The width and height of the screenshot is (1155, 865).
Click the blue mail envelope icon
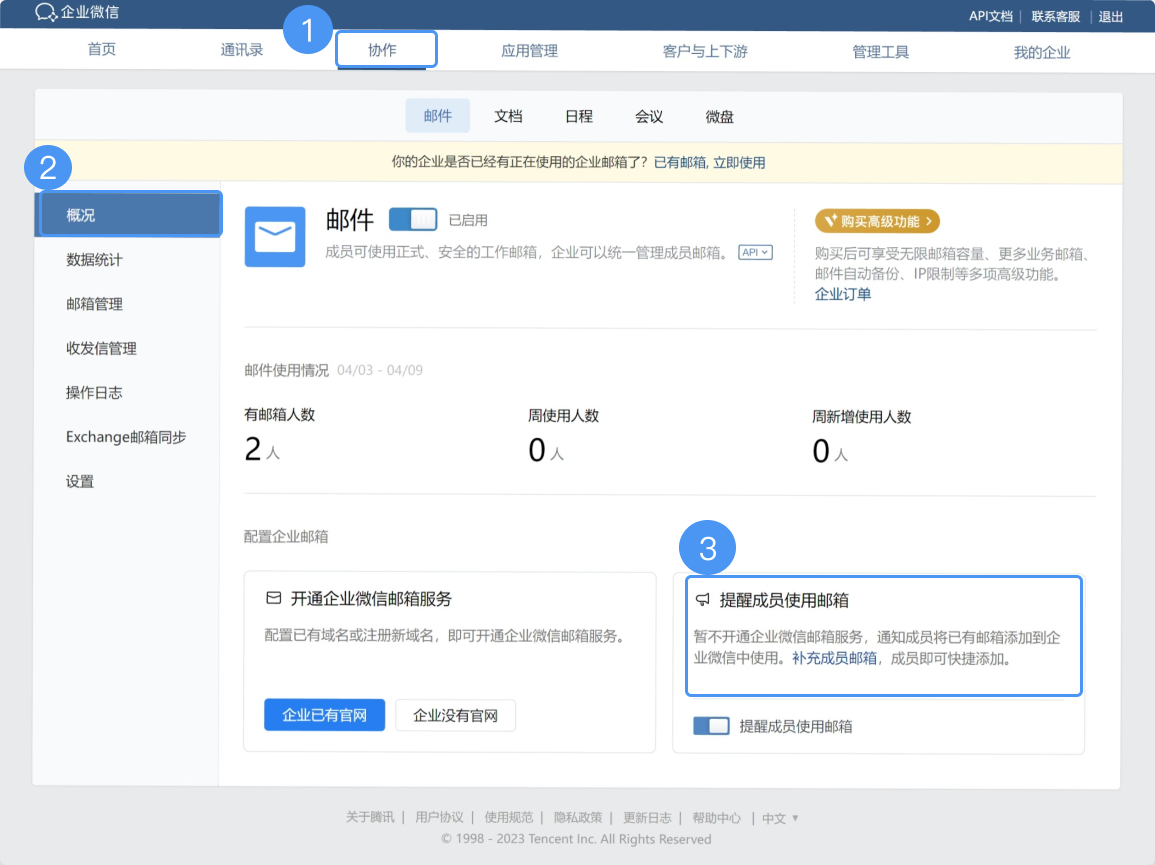pos(275,237)
